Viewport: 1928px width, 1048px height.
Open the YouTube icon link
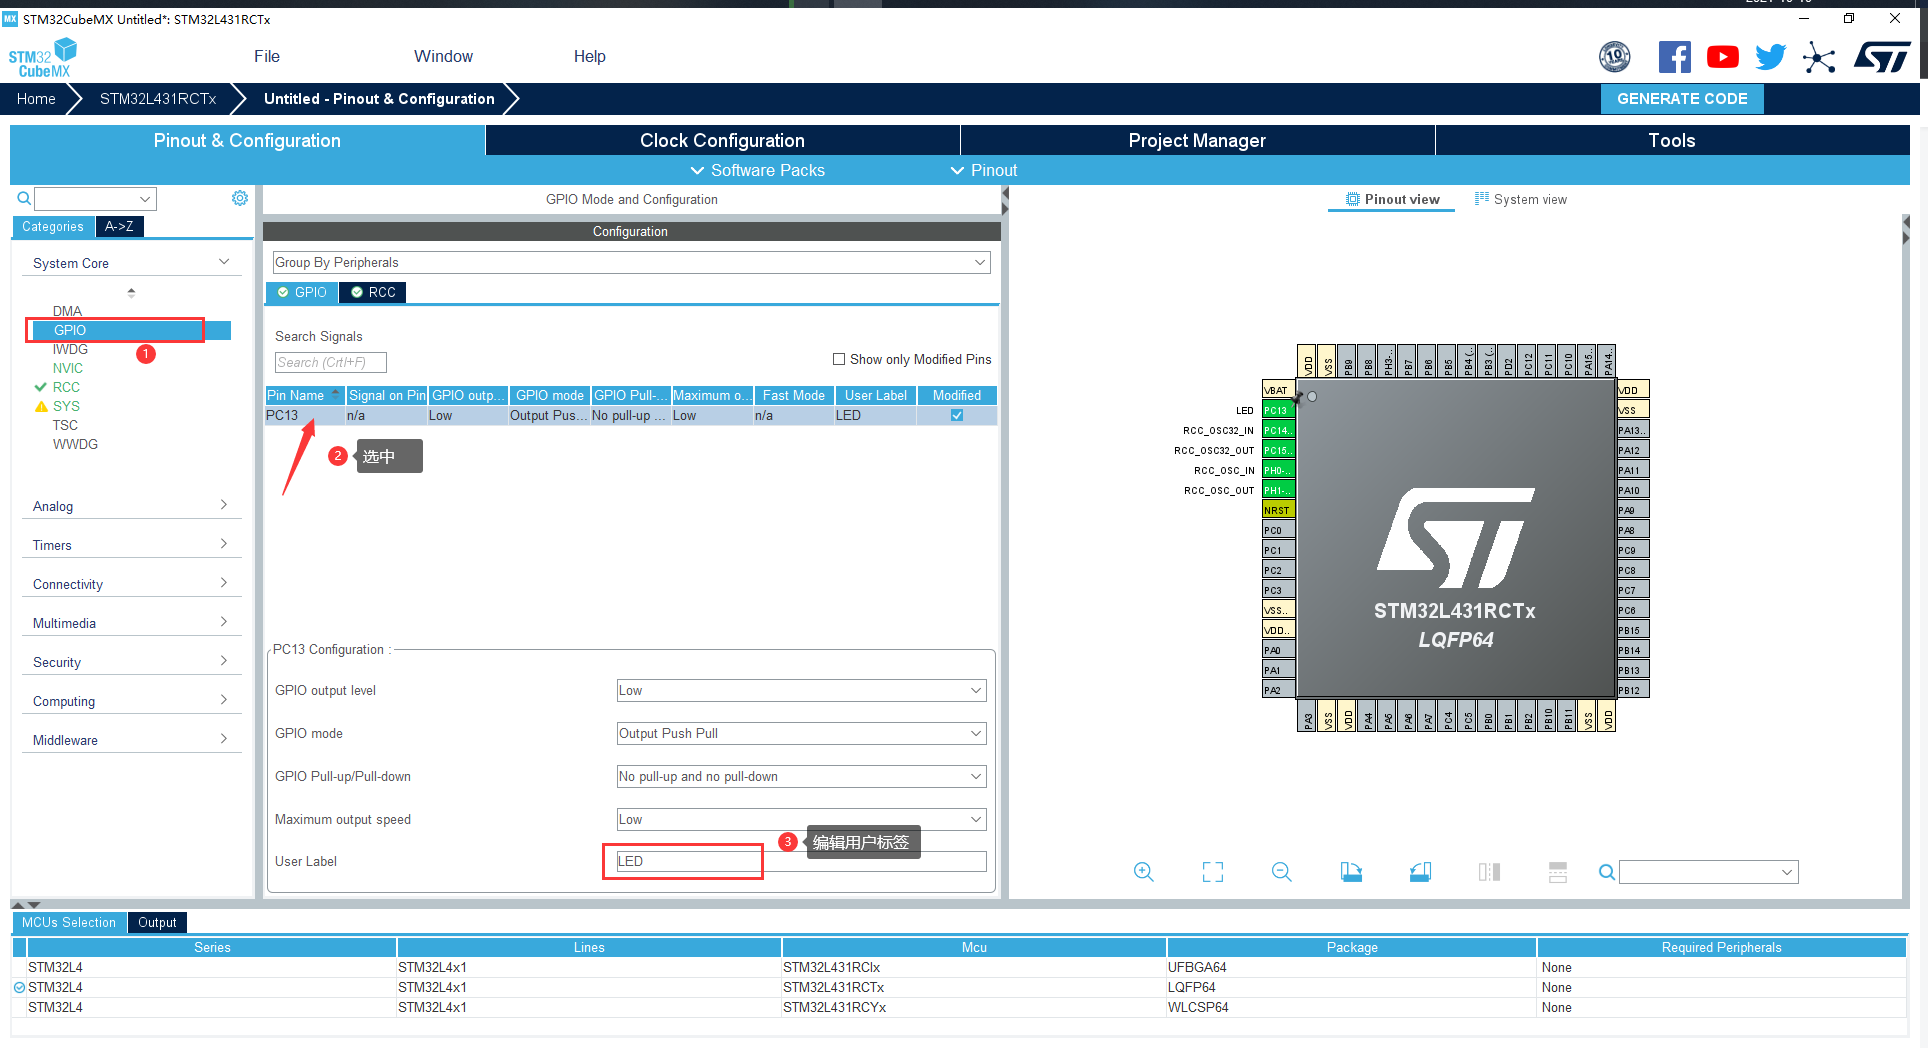[x=1722, y=57]
